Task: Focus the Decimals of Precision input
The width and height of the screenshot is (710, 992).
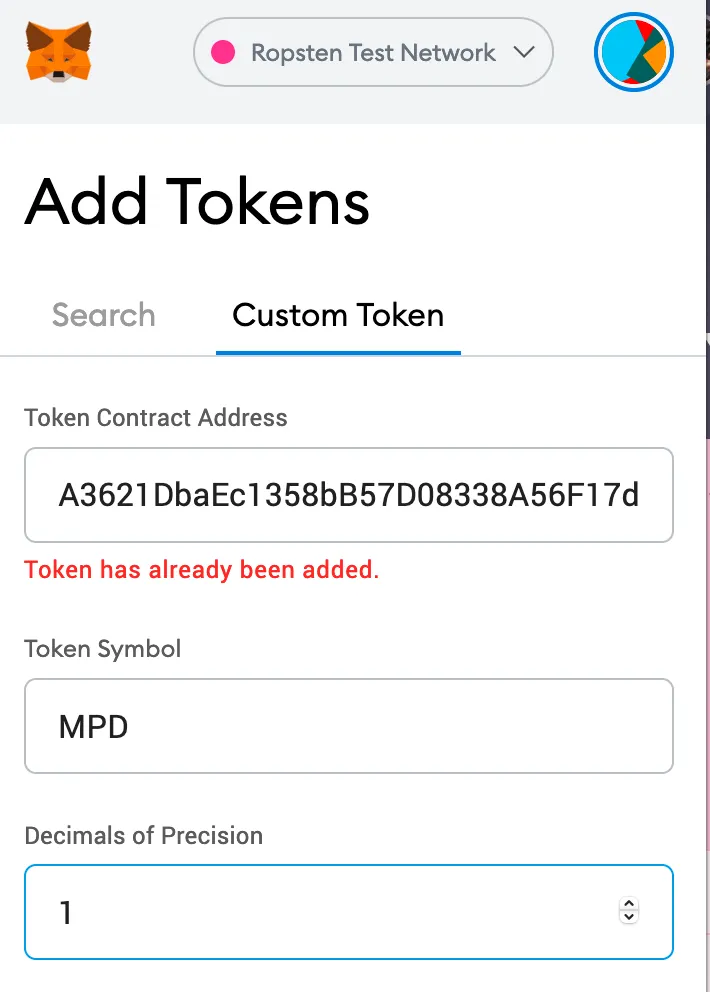Action: pos(320,912)
